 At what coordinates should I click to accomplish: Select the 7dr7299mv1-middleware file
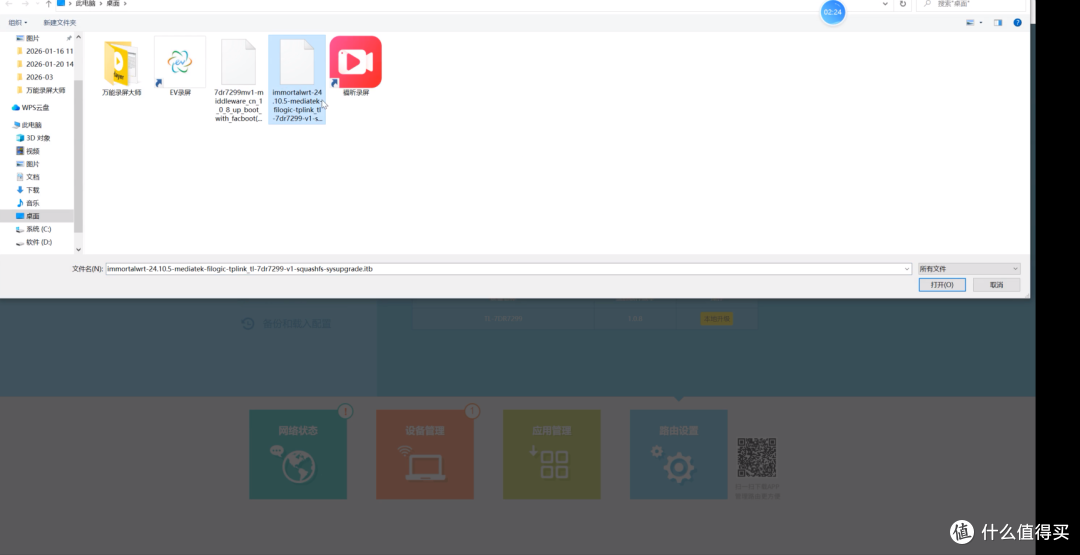coord(238,80)
